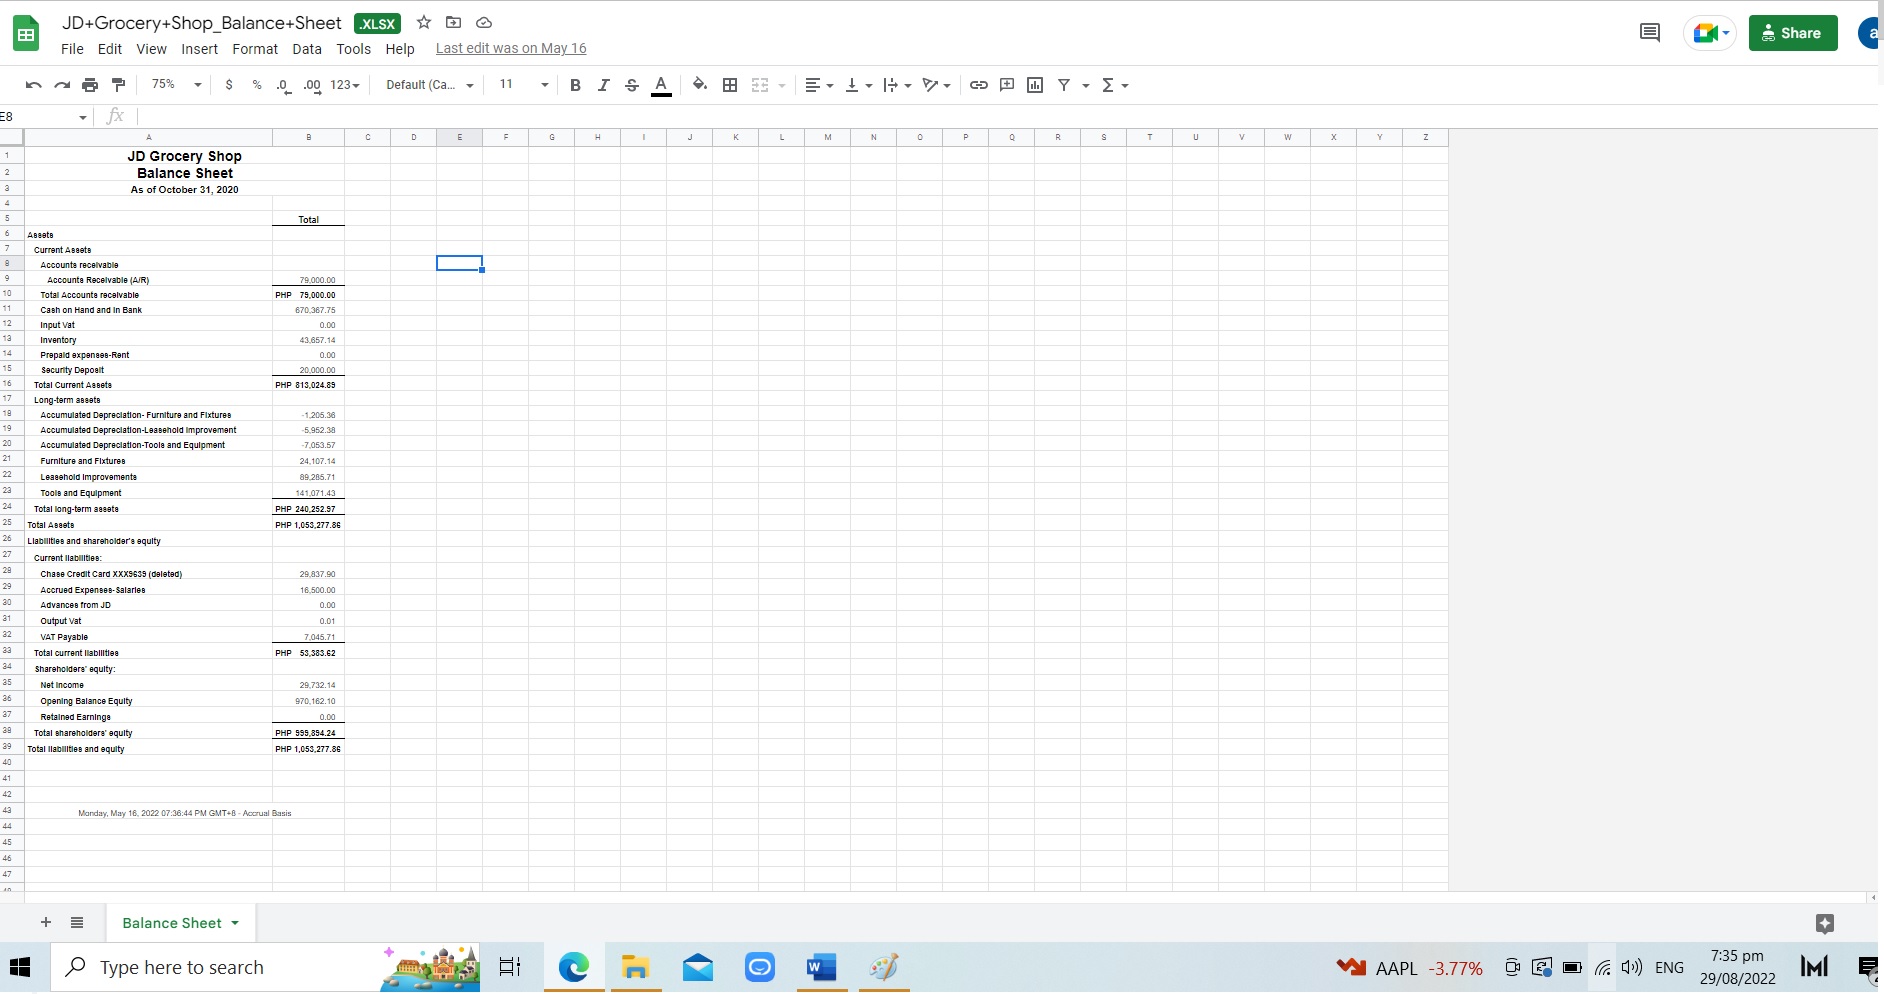
Task: Print the spreadsheet using the printer icon
Action: pyautogui.click(x=90, y=85)
